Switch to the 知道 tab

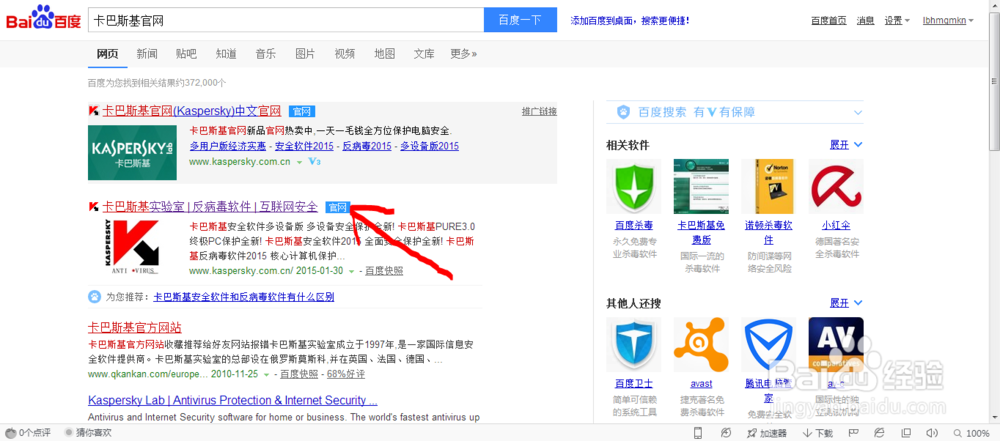pos(226,54)
